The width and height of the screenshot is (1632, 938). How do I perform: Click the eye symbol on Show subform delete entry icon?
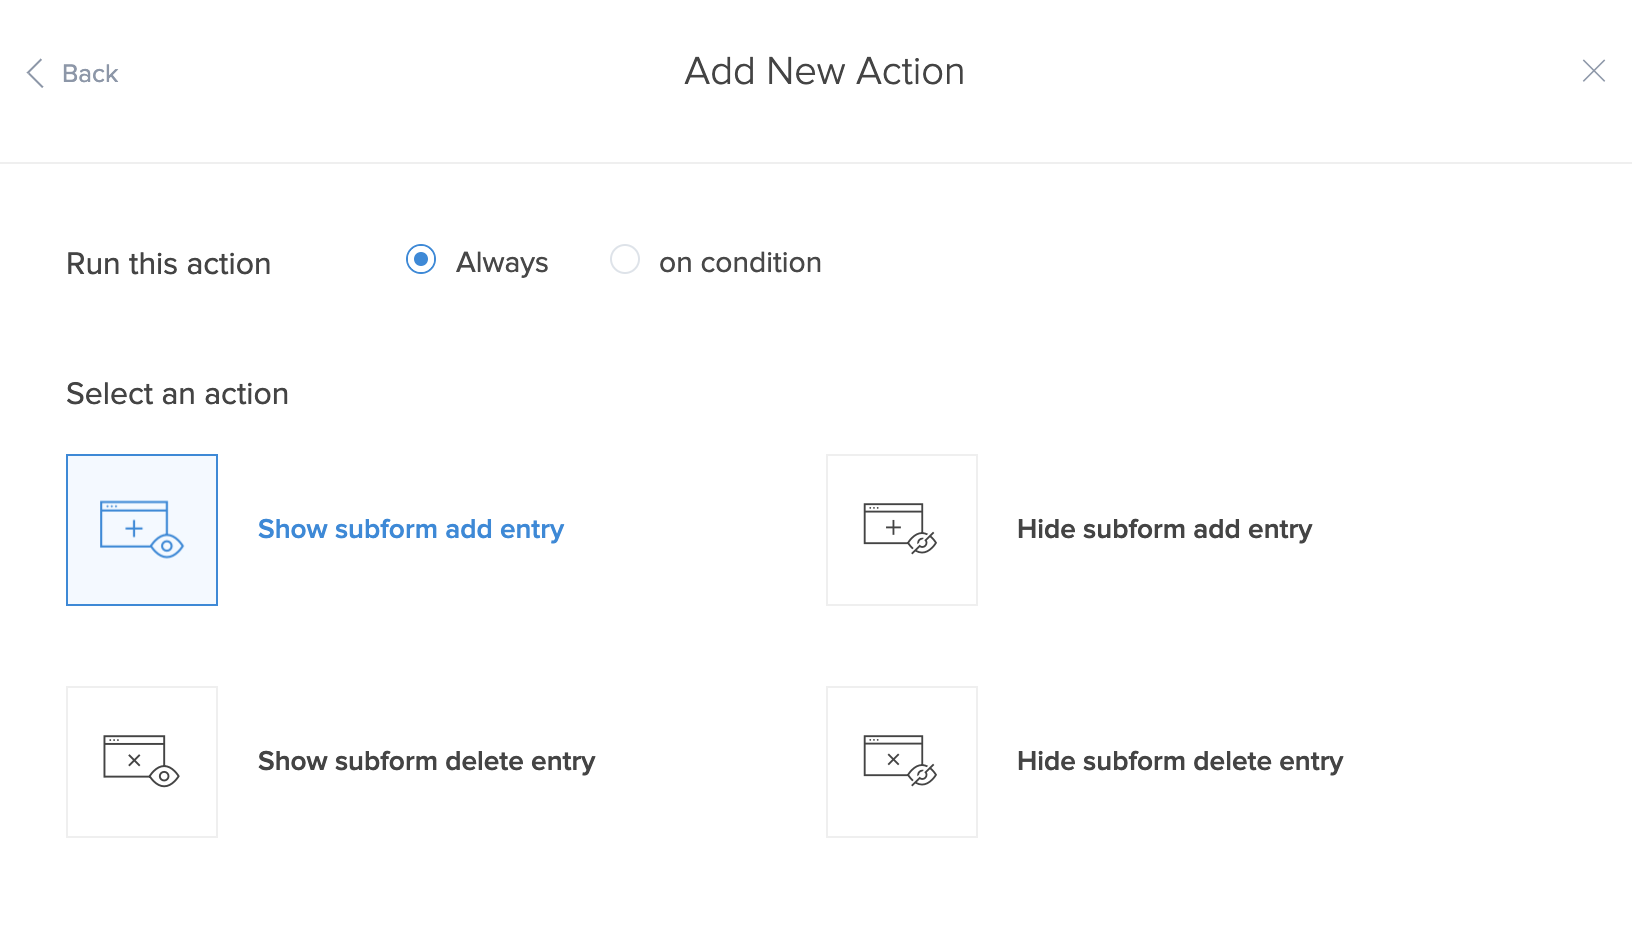(x=164, y=776)
